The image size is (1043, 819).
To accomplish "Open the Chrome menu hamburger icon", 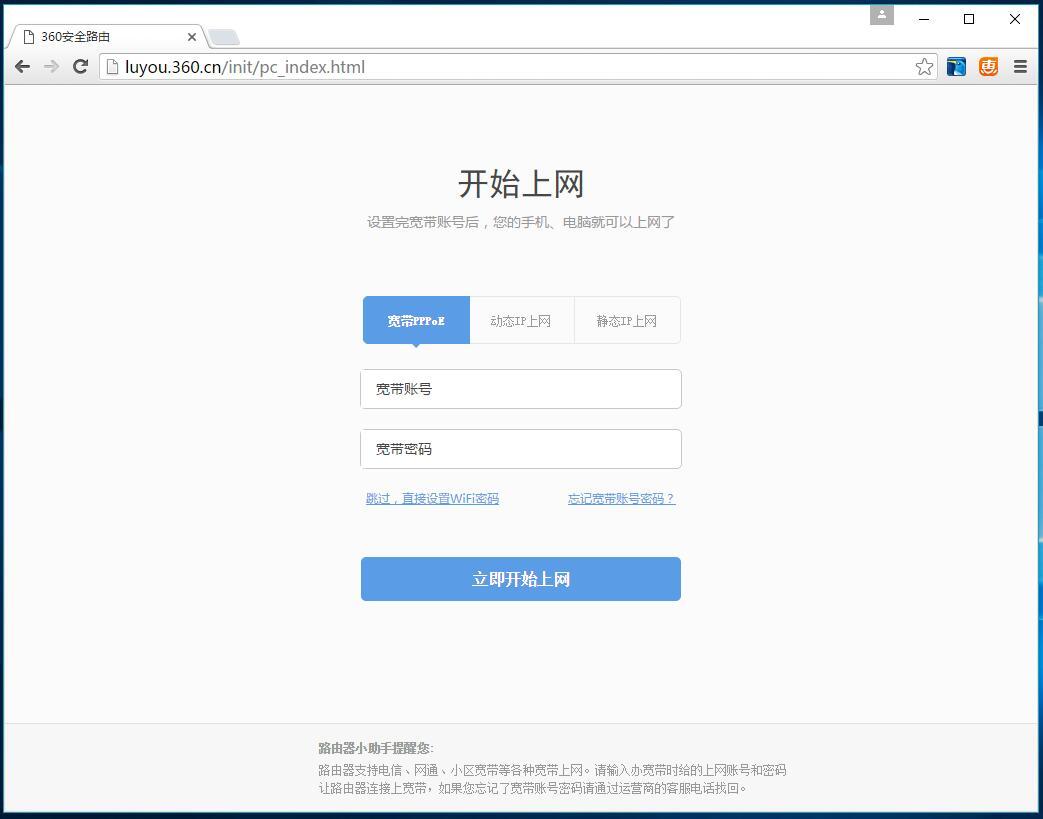I will pos(1020,66).
